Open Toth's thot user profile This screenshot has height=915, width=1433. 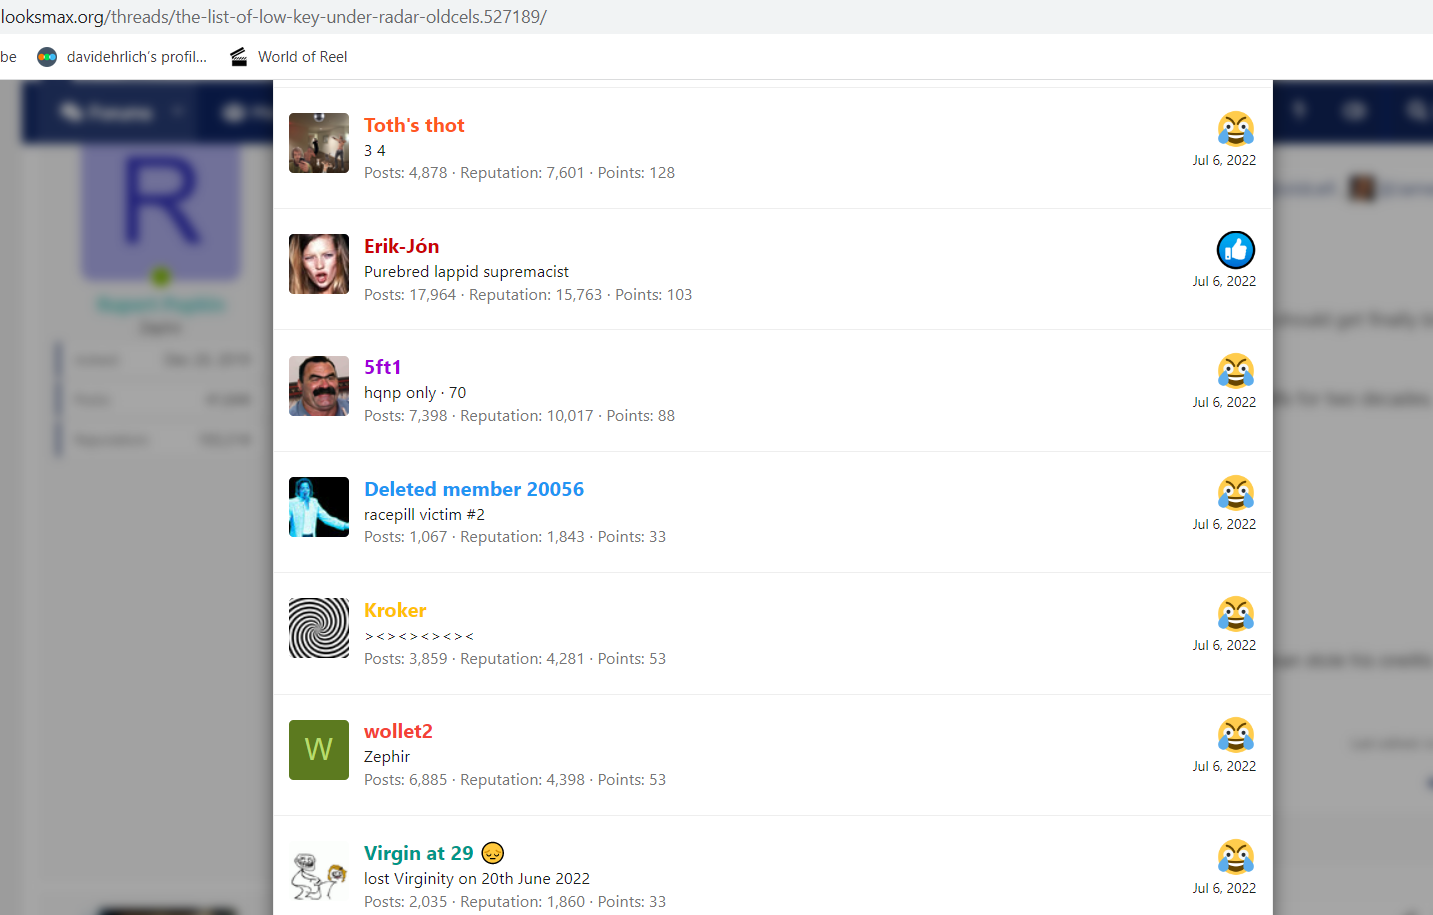coord(414,125)
